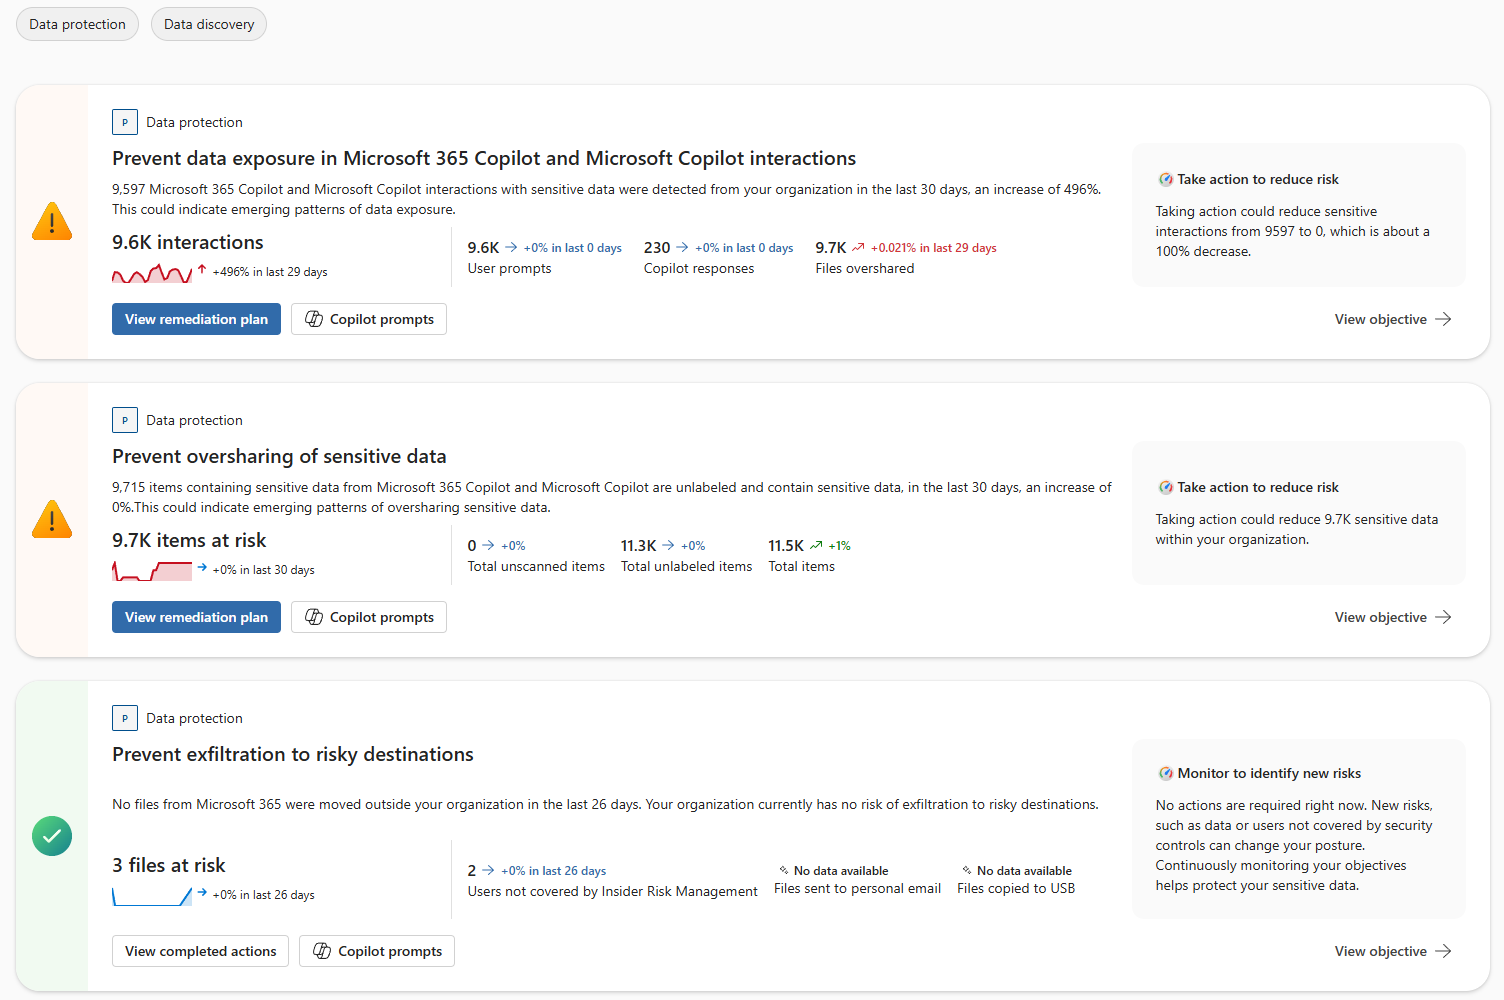View completed actions for exfiltration card
This screenshot has width=1504, height=1000.
pyautogui.click(x=200, y=951)
